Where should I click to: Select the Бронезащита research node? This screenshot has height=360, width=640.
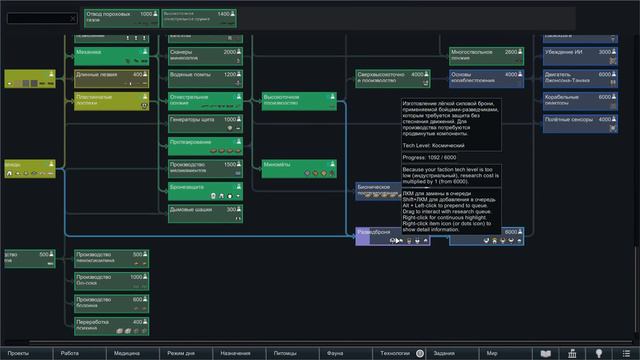pyautogui.click(x=205, y=191)
